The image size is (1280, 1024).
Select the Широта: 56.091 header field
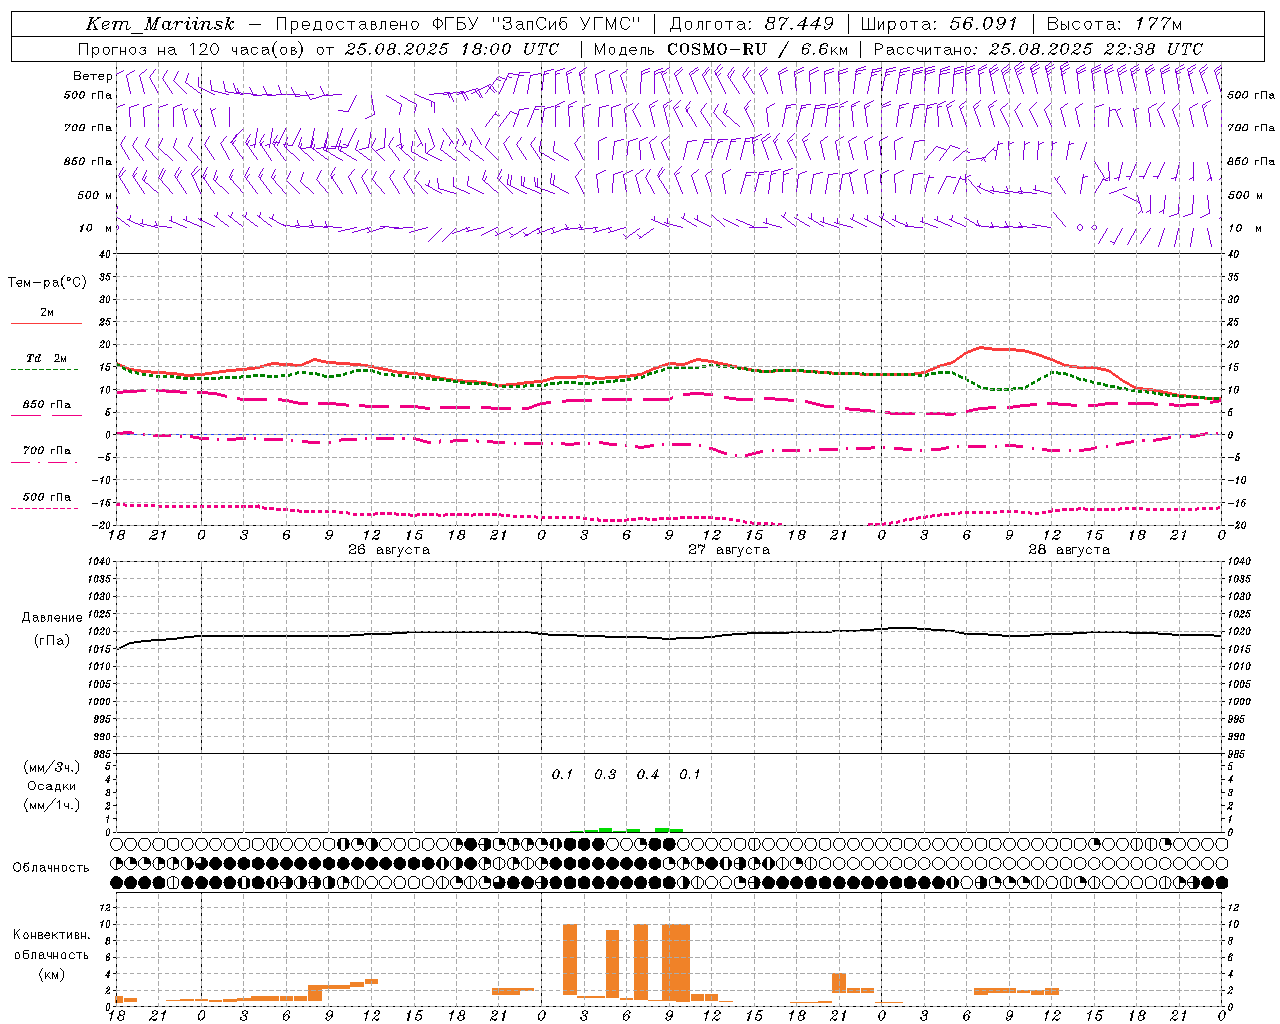[x=939, y=24]
